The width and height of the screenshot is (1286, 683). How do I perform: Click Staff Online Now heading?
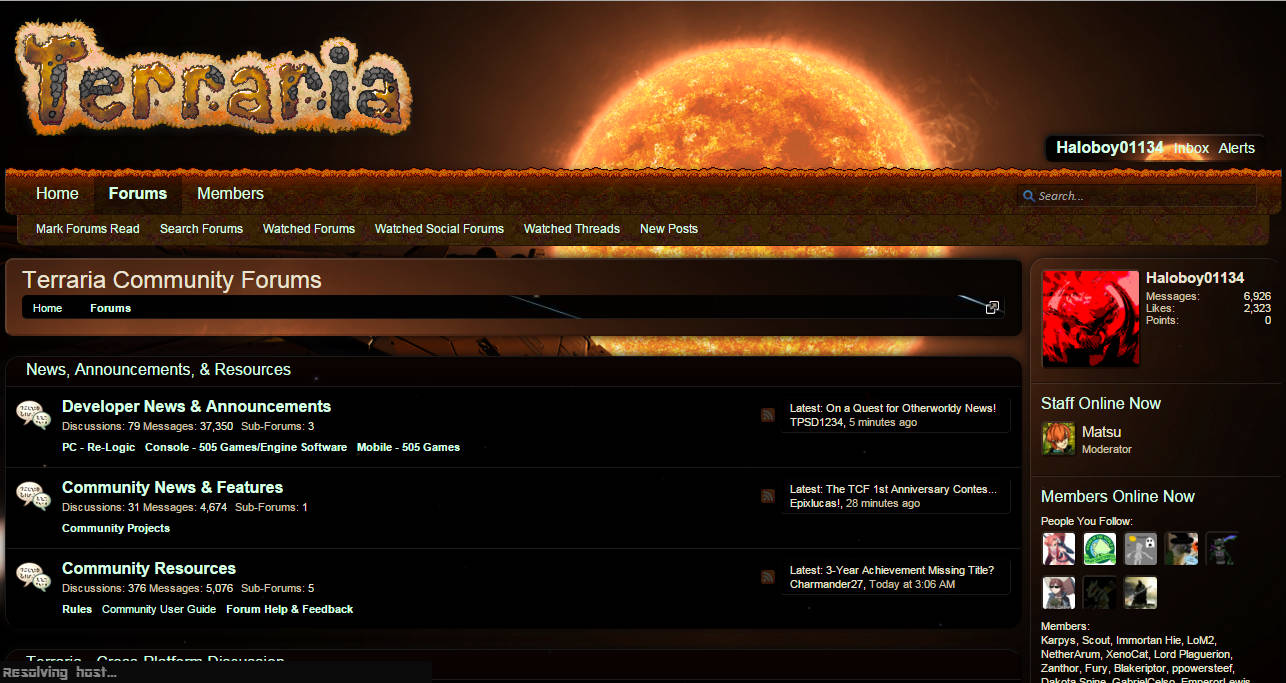pyautogui.click(x=1101, y=404)
